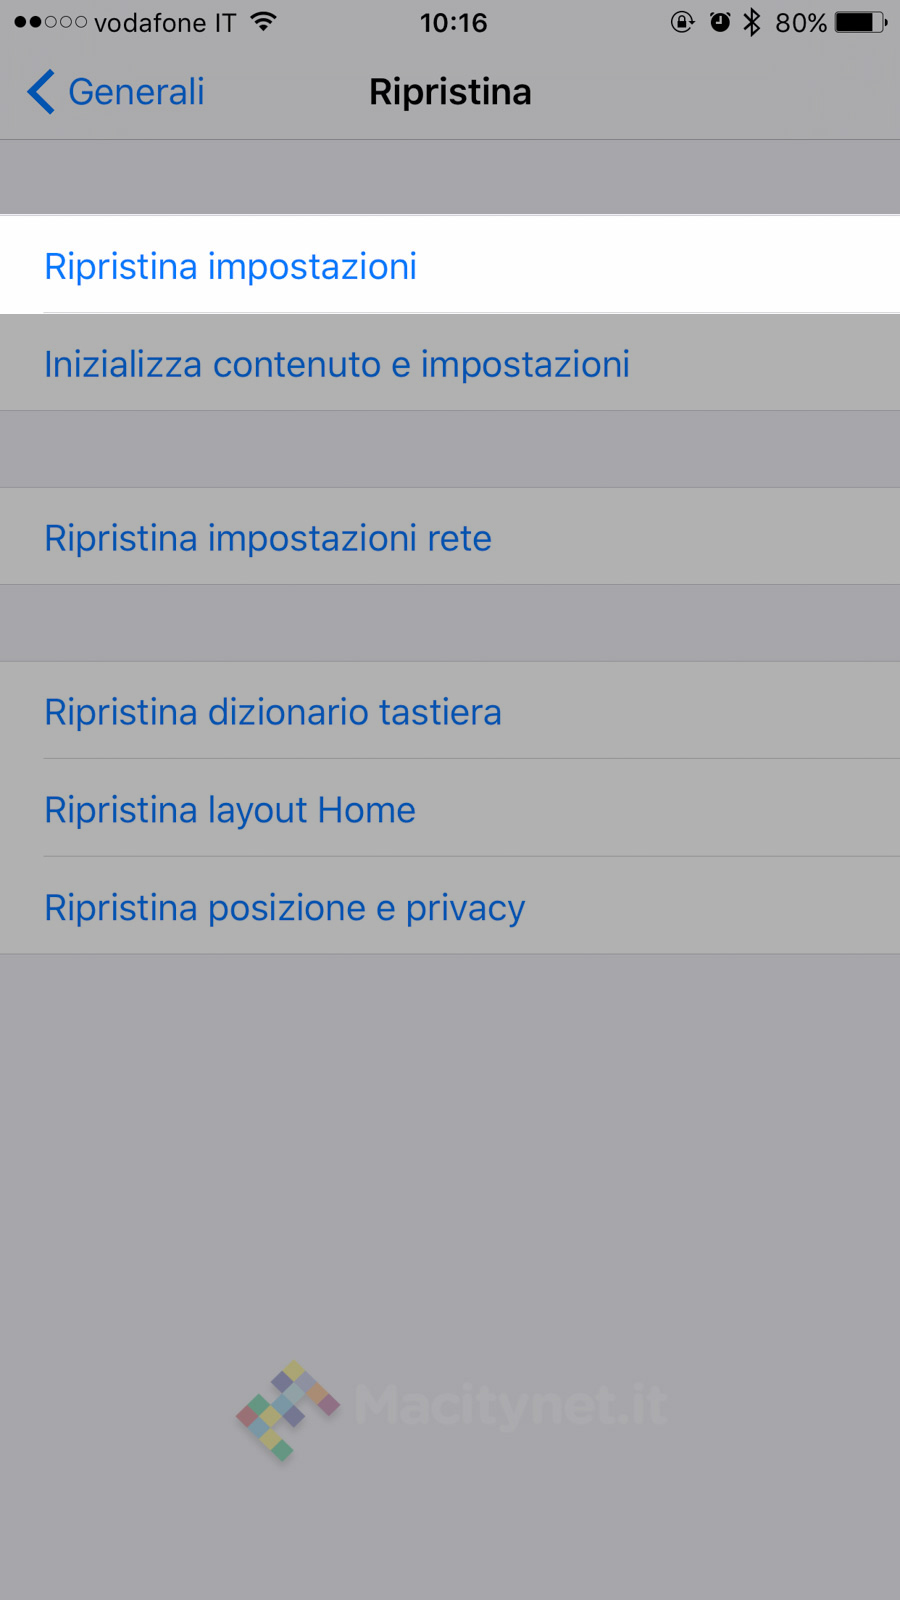Tap the Wi-Fi signal icon
This screenshot has width=900, height=1600.
click(263, 22)
